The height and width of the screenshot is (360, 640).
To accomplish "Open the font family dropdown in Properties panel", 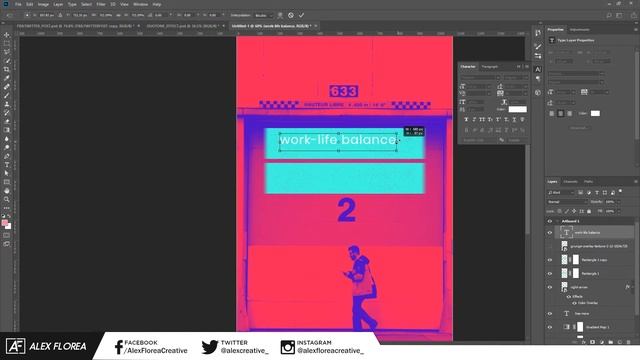I will click(576, 74).
